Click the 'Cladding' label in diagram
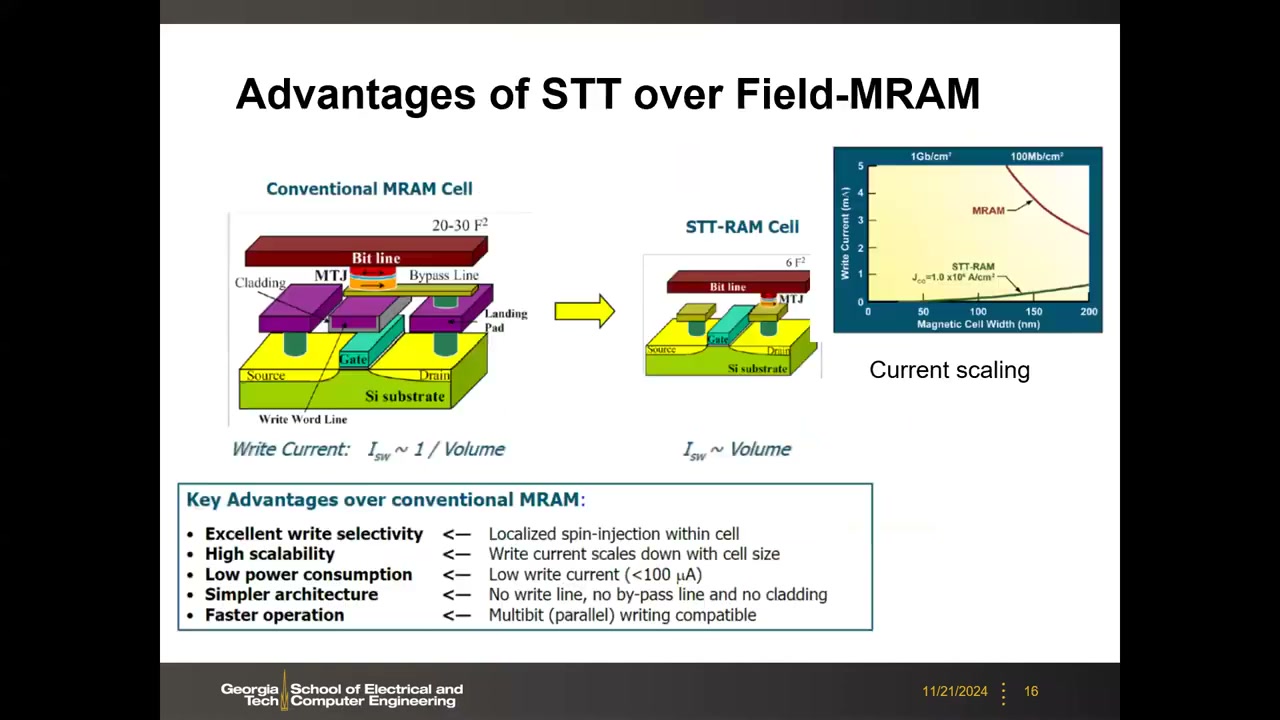The width and height of the screenshot is (1280, 720). pyautogui.click(x=260, y=283)
